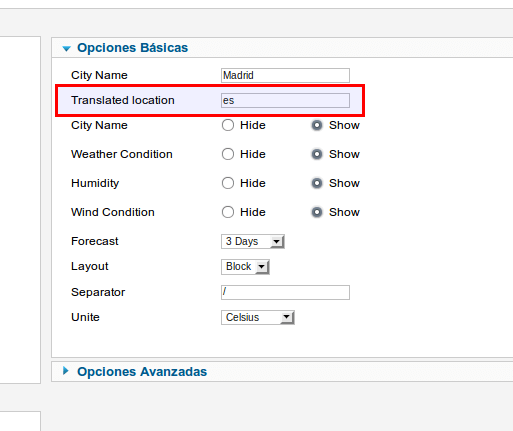This screenshot has height=431, width=513.
Task: Open the Layout Block dropdown
Action: pyautogui.click(x=245, y=267)
